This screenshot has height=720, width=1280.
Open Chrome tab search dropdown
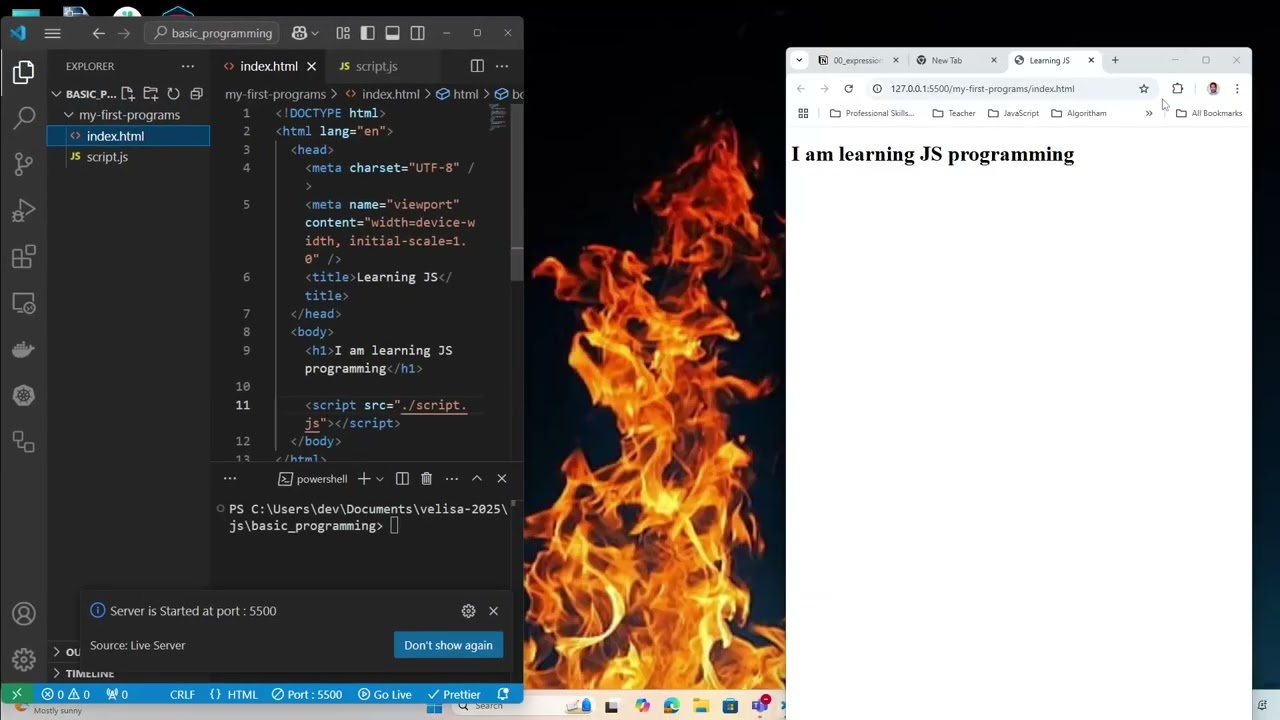click(x=799, y=60)
